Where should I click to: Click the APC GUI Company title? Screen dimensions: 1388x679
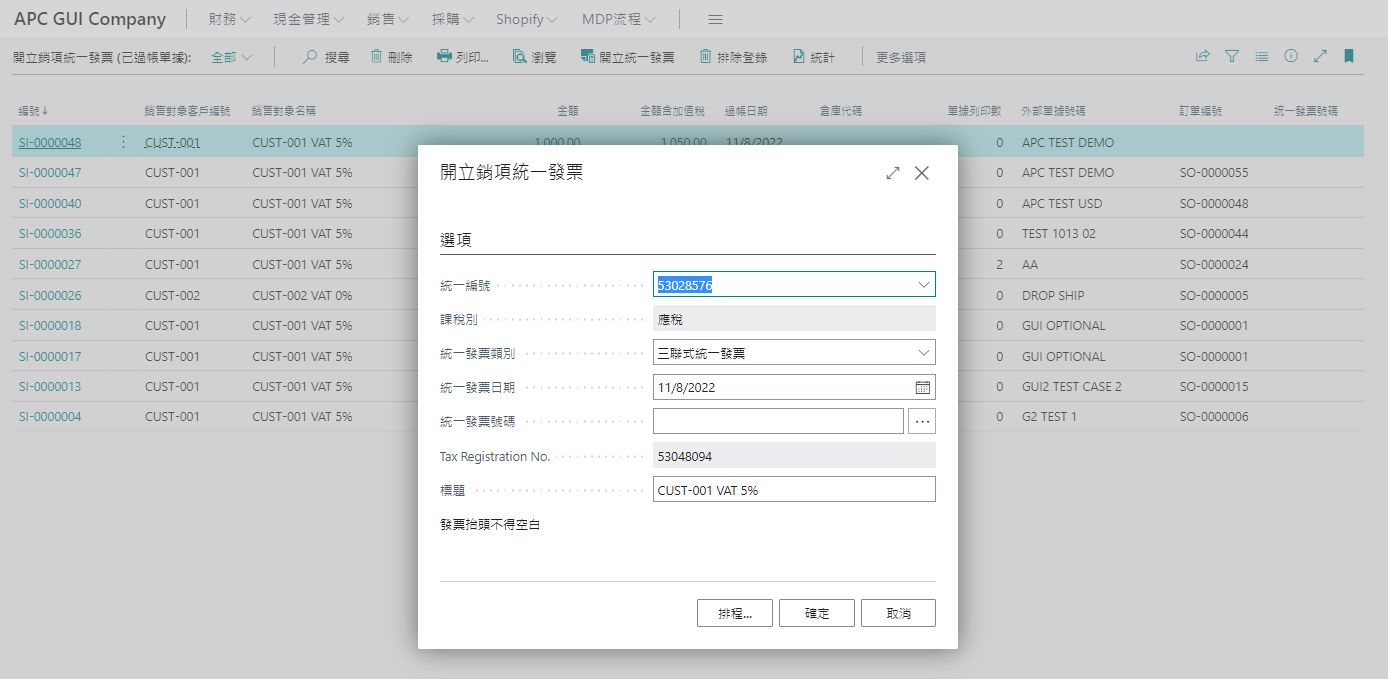tap(90, 20)
